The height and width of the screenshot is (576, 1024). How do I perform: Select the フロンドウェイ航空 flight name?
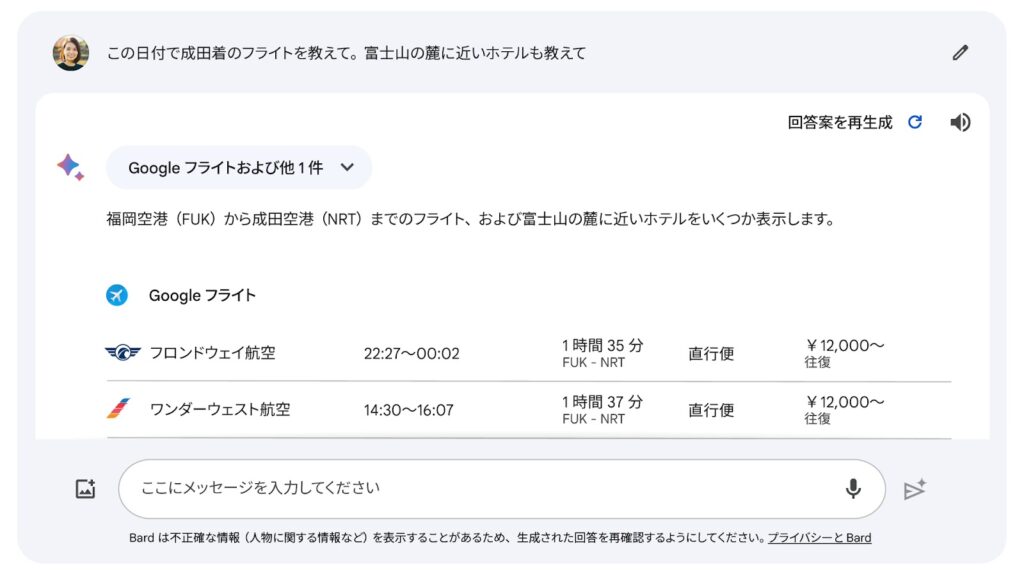pos(213,353)
